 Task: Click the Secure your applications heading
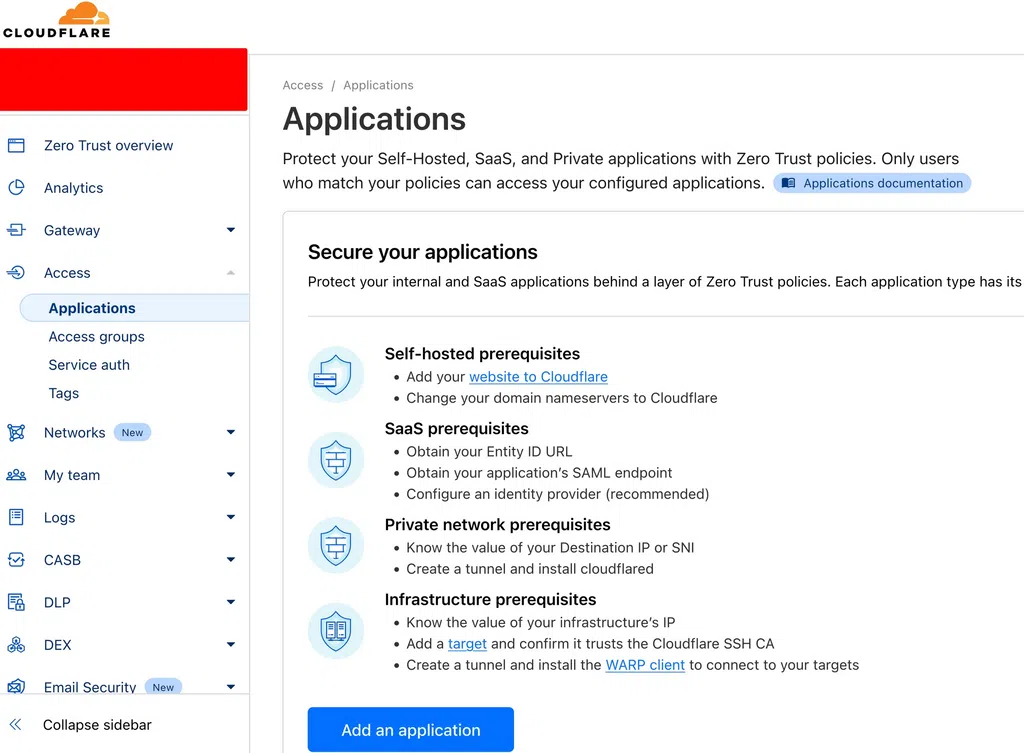point(423,252)
